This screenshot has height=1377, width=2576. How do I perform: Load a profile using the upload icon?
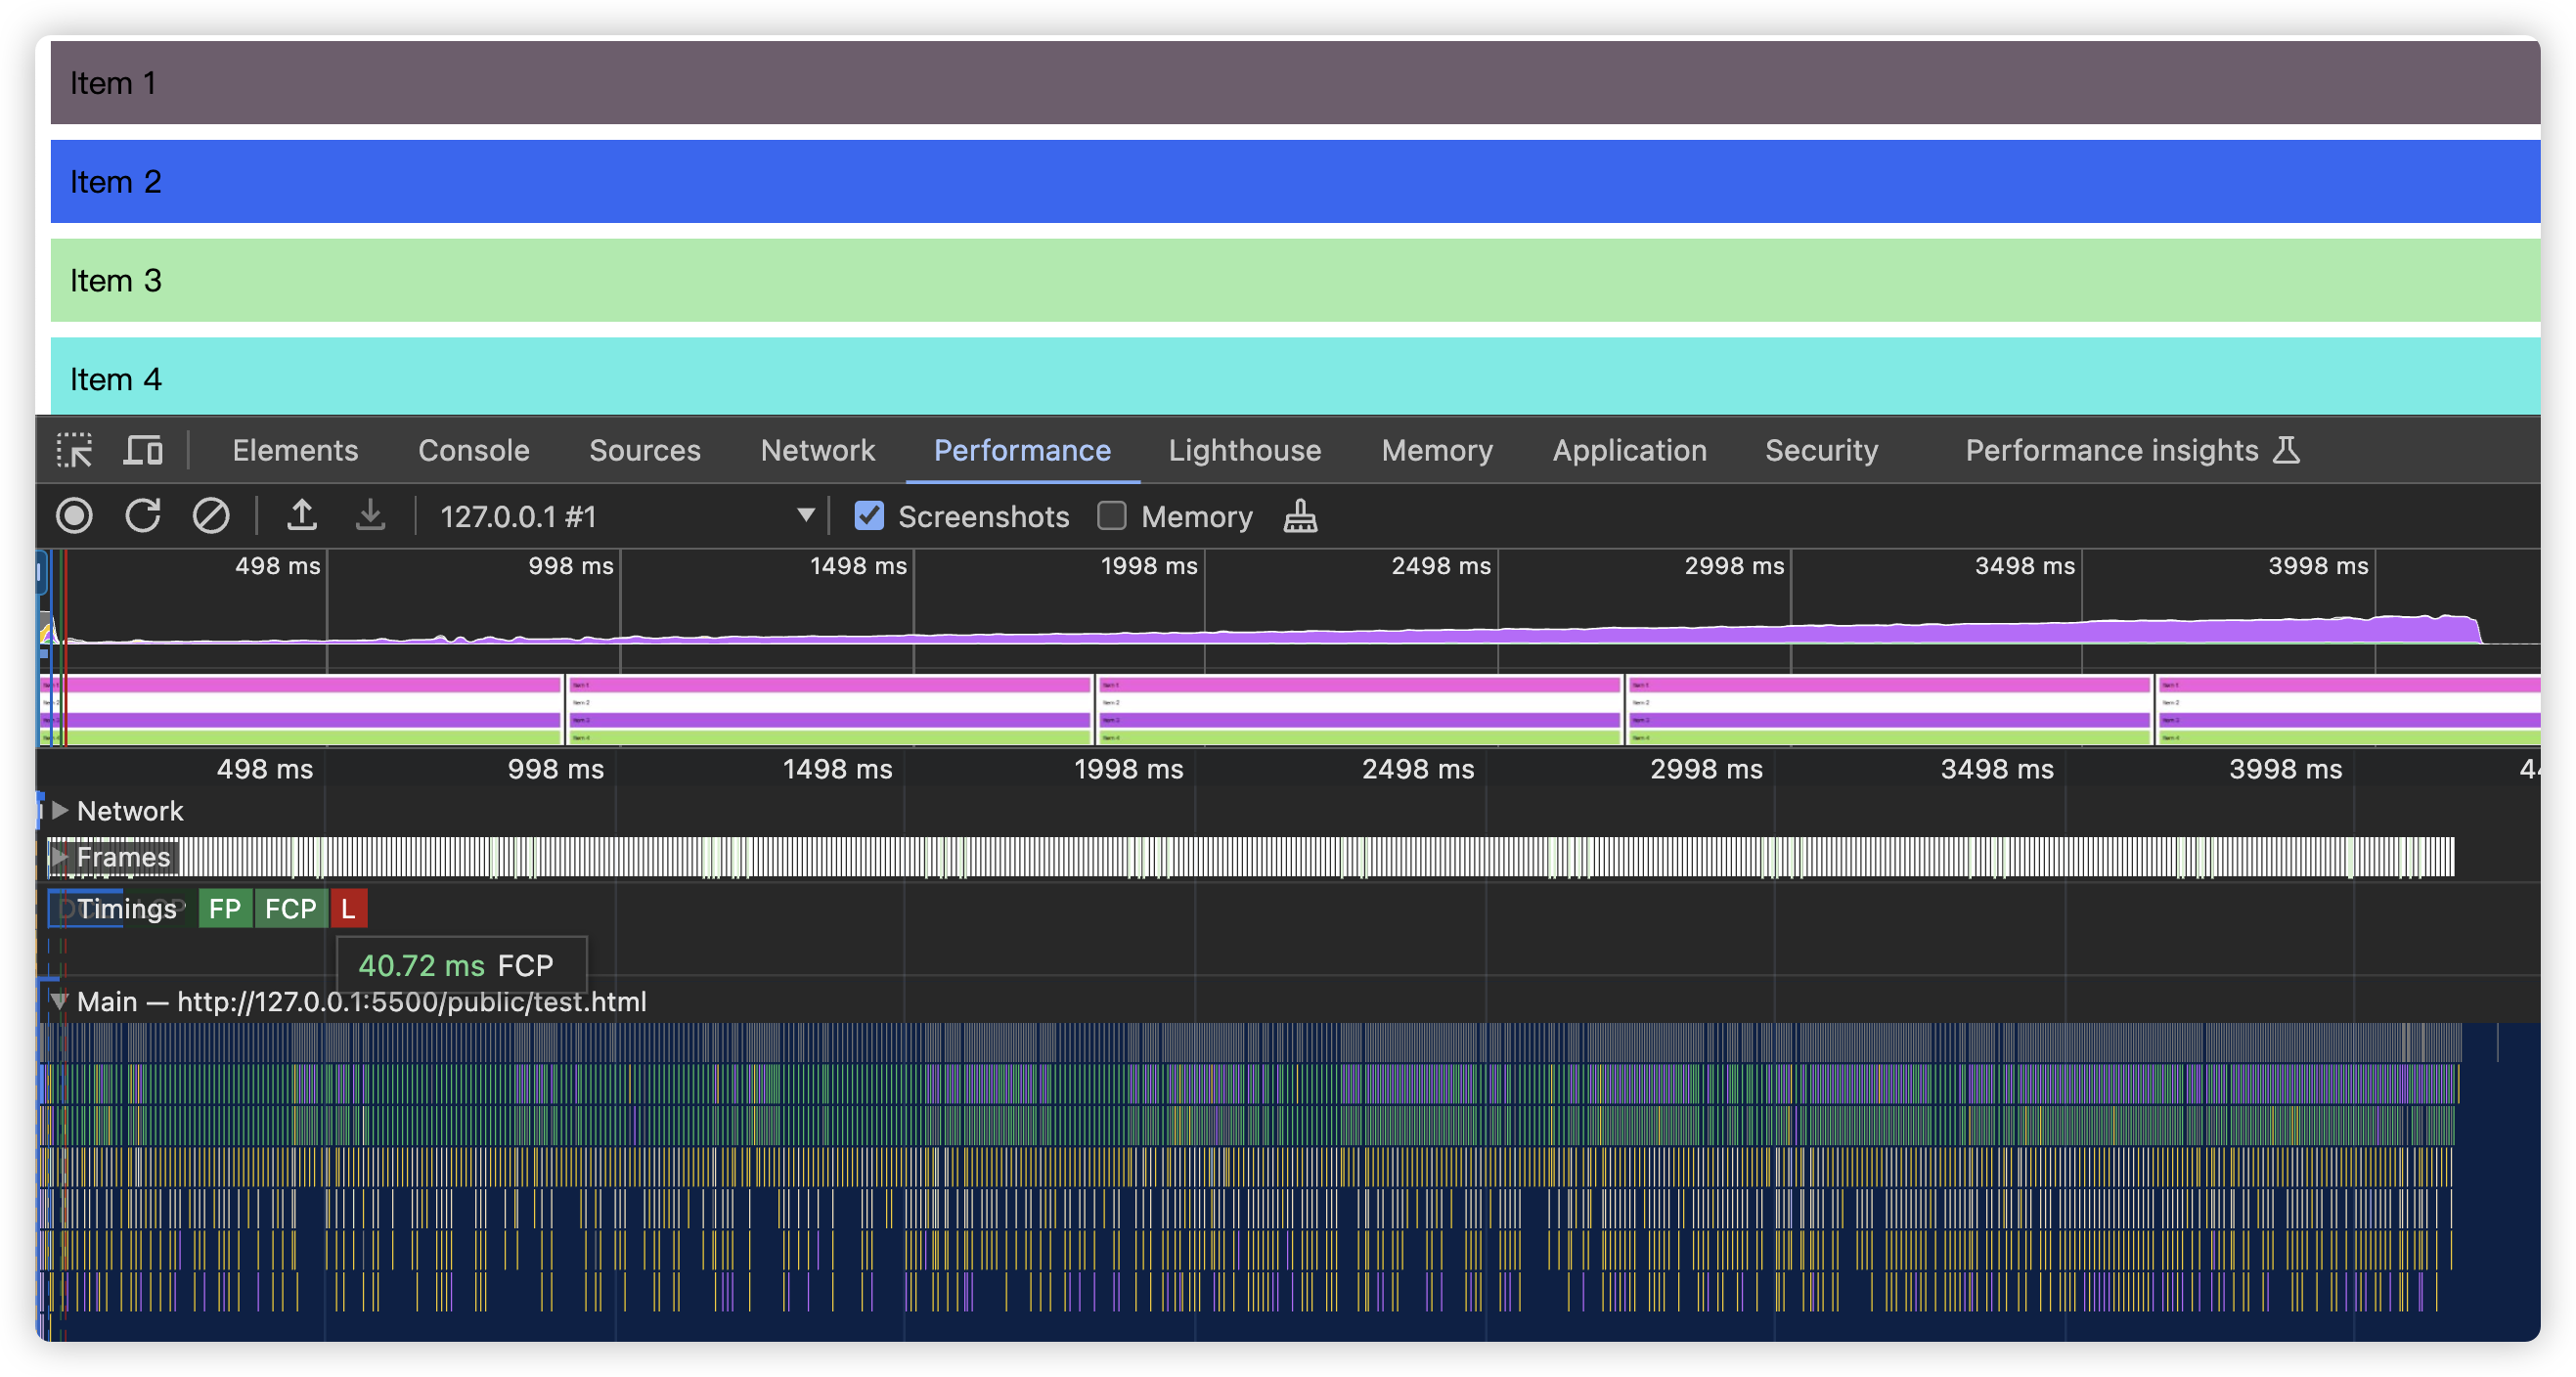pyautogui.click(x=302, y=516)
